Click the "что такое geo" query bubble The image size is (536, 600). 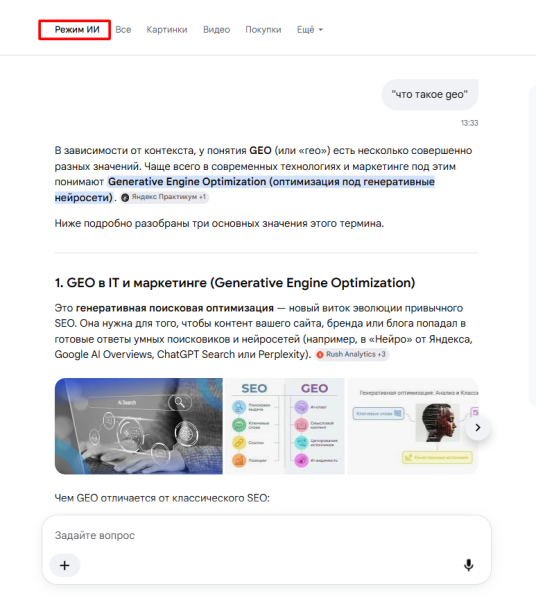tap(430, 95)
